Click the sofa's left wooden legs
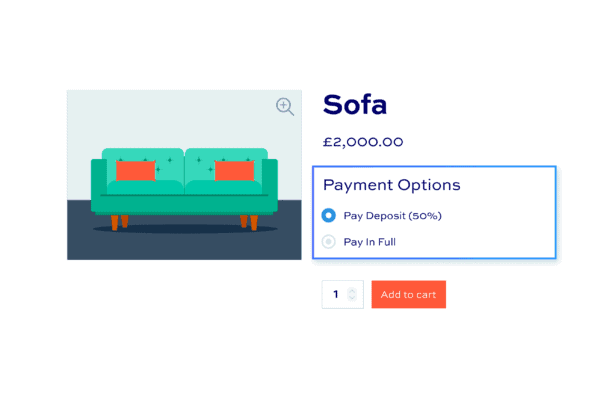Screen dimensions: 600x400 click(119, 222)
